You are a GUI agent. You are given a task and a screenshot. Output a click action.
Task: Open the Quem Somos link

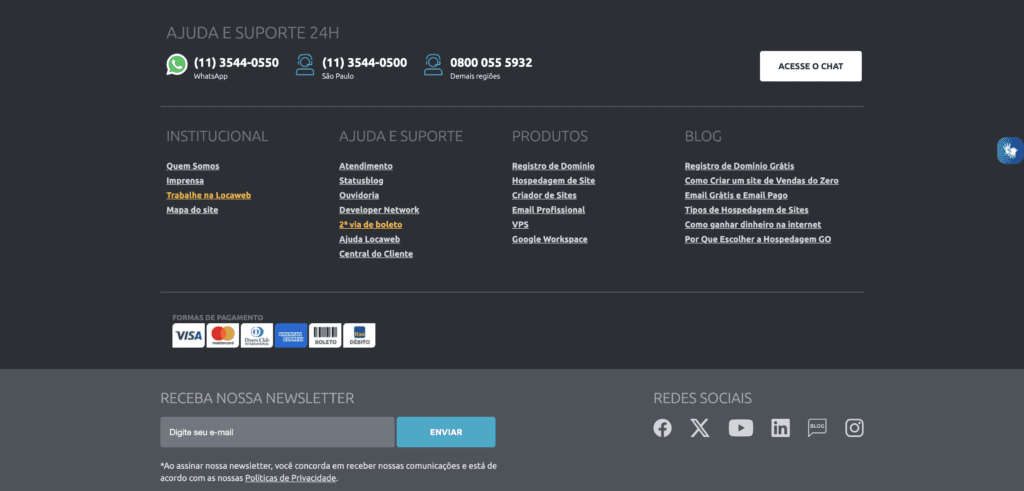(193, 166)
